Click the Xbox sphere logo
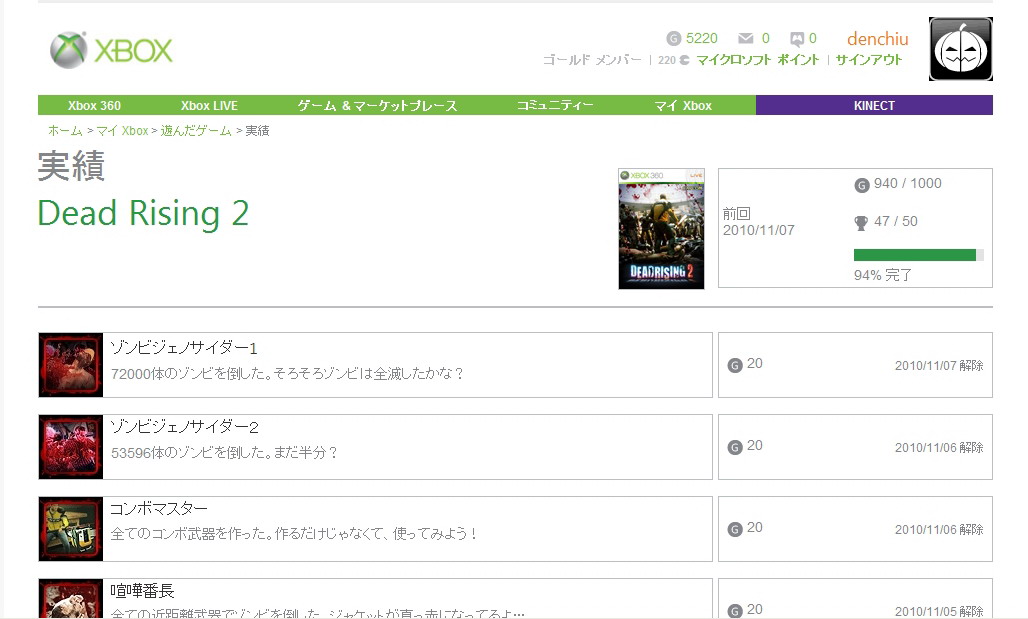 coord(69,50)
